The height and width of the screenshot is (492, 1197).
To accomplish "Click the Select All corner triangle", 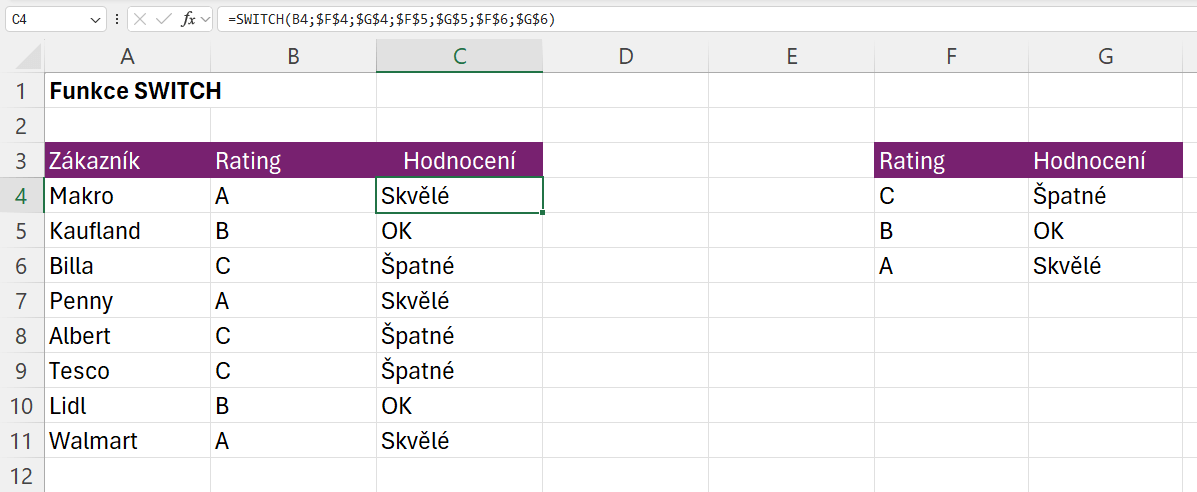I will 29,57.
